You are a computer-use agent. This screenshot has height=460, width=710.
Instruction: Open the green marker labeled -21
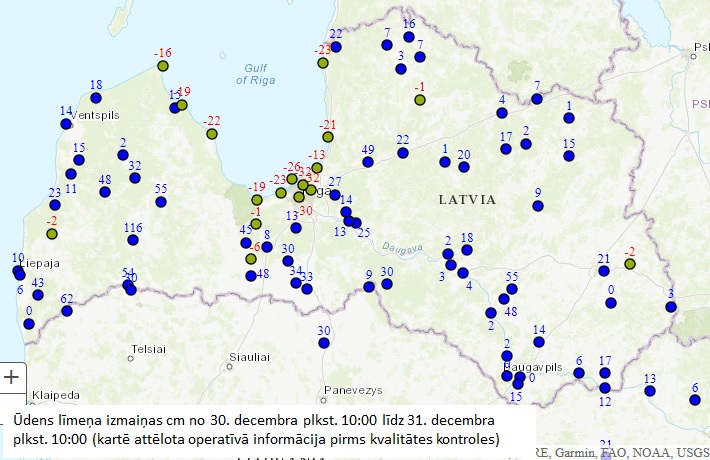328,137
